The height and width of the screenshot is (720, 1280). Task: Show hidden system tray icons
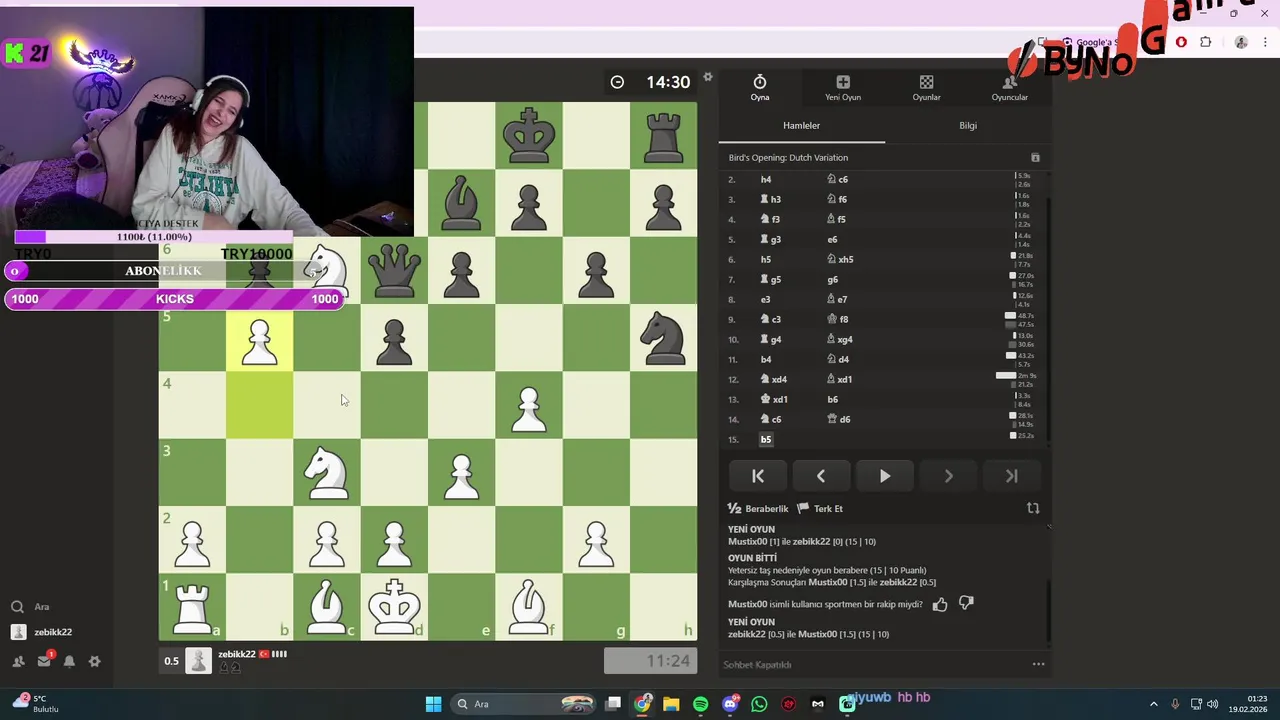[x=1153, y=704]
